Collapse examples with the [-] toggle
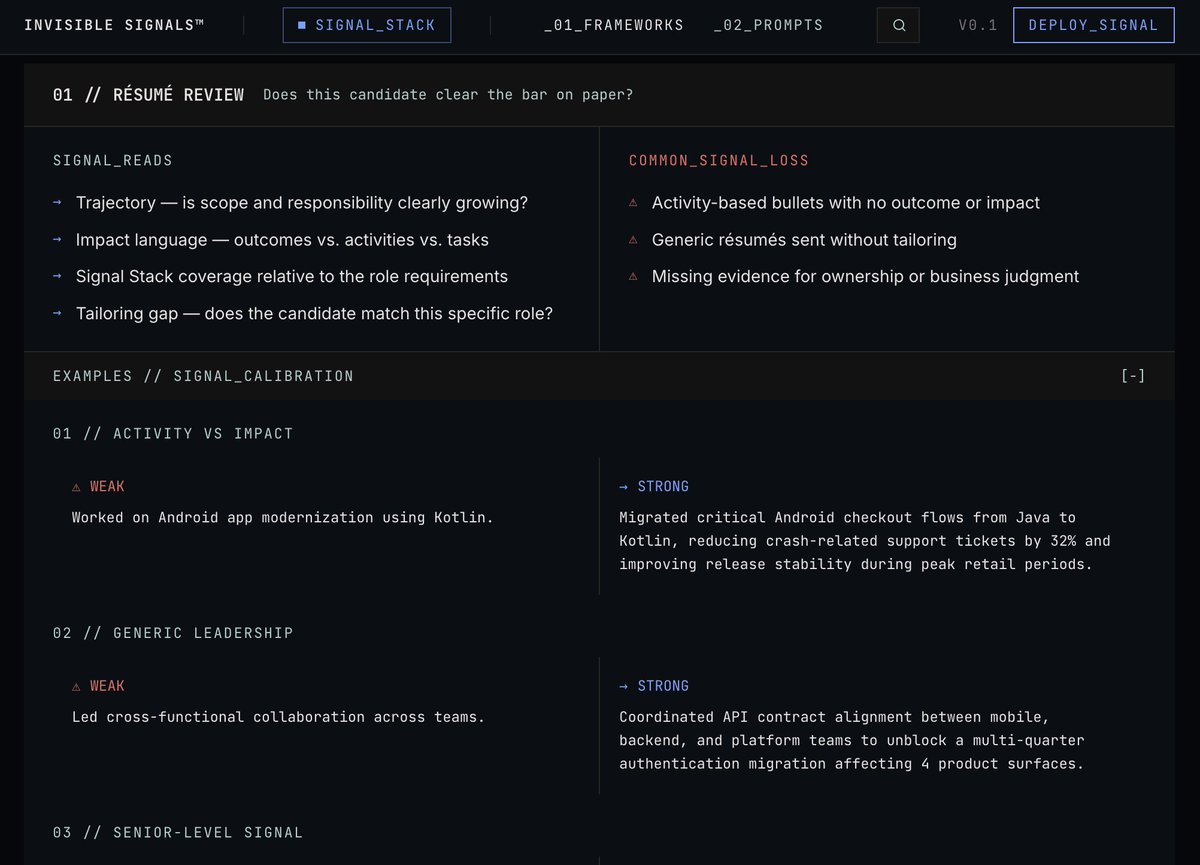The width and height of the screenshot is (1200, 865). tap(1133, 376)
